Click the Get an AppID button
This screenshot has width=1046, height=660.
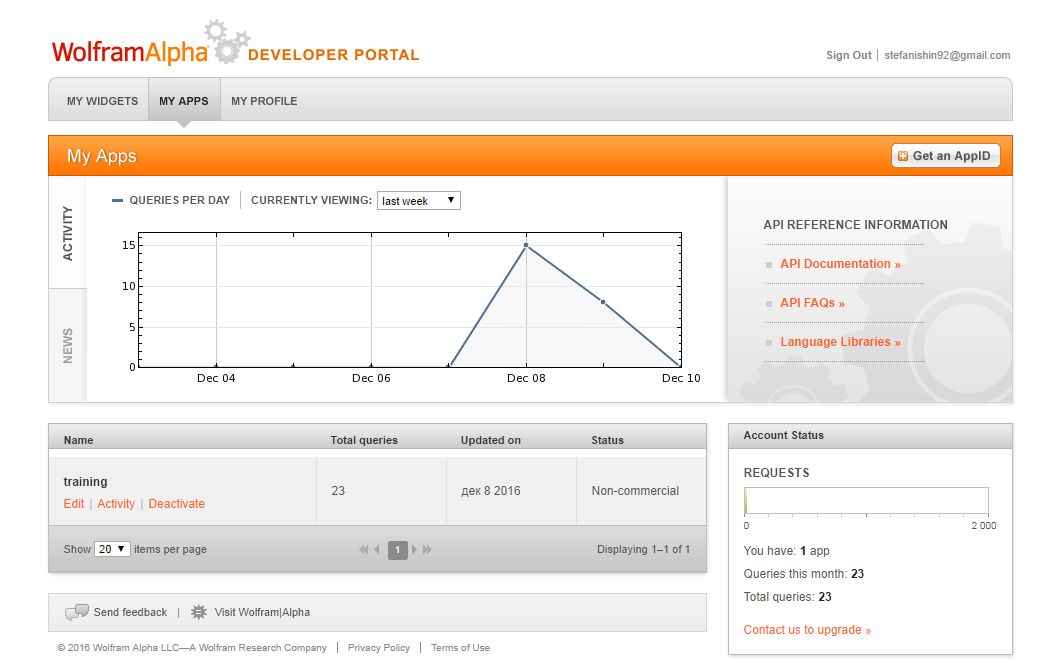(x=945, y=155)
